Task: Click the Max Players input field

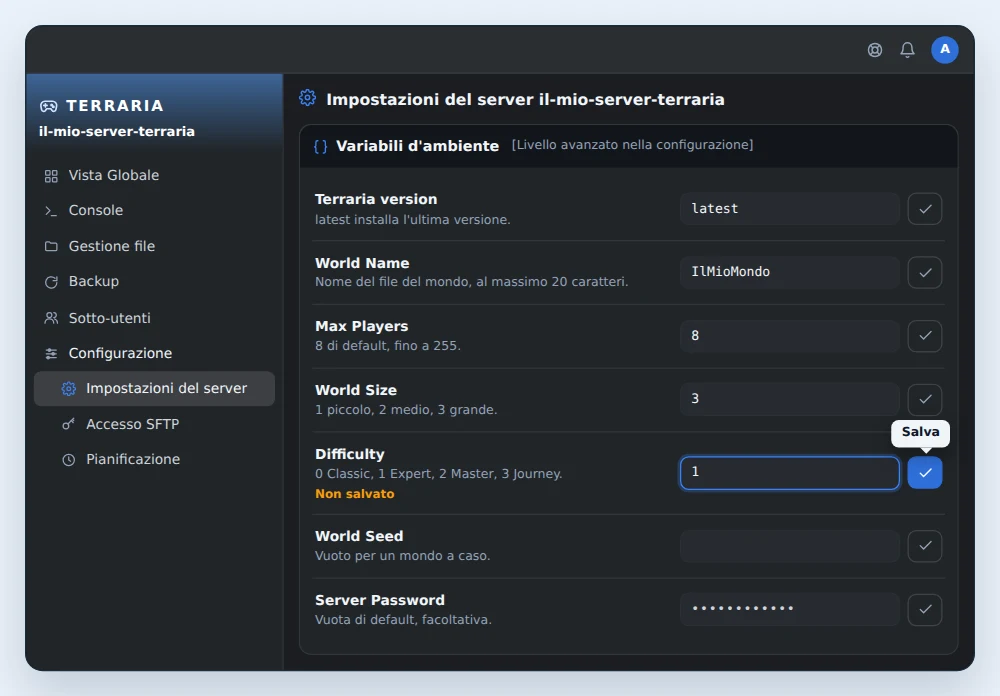Action: [790, 336]
